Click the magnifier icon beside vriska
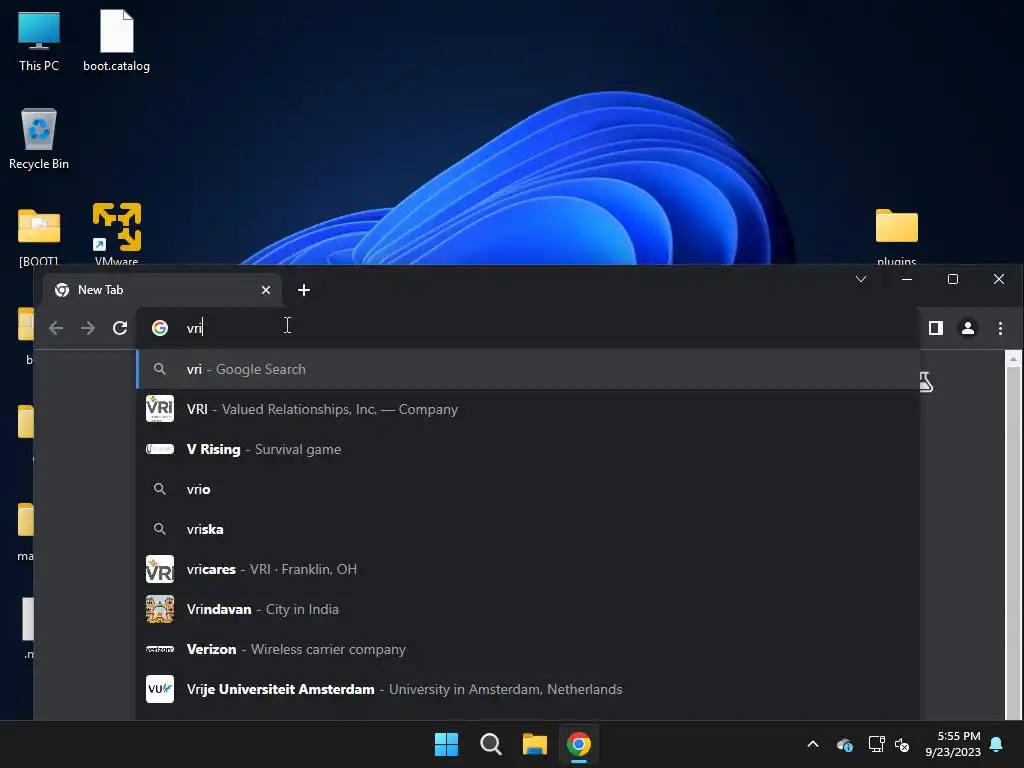The width and height of the screenshot is (1024, 768). click(159, 529)
